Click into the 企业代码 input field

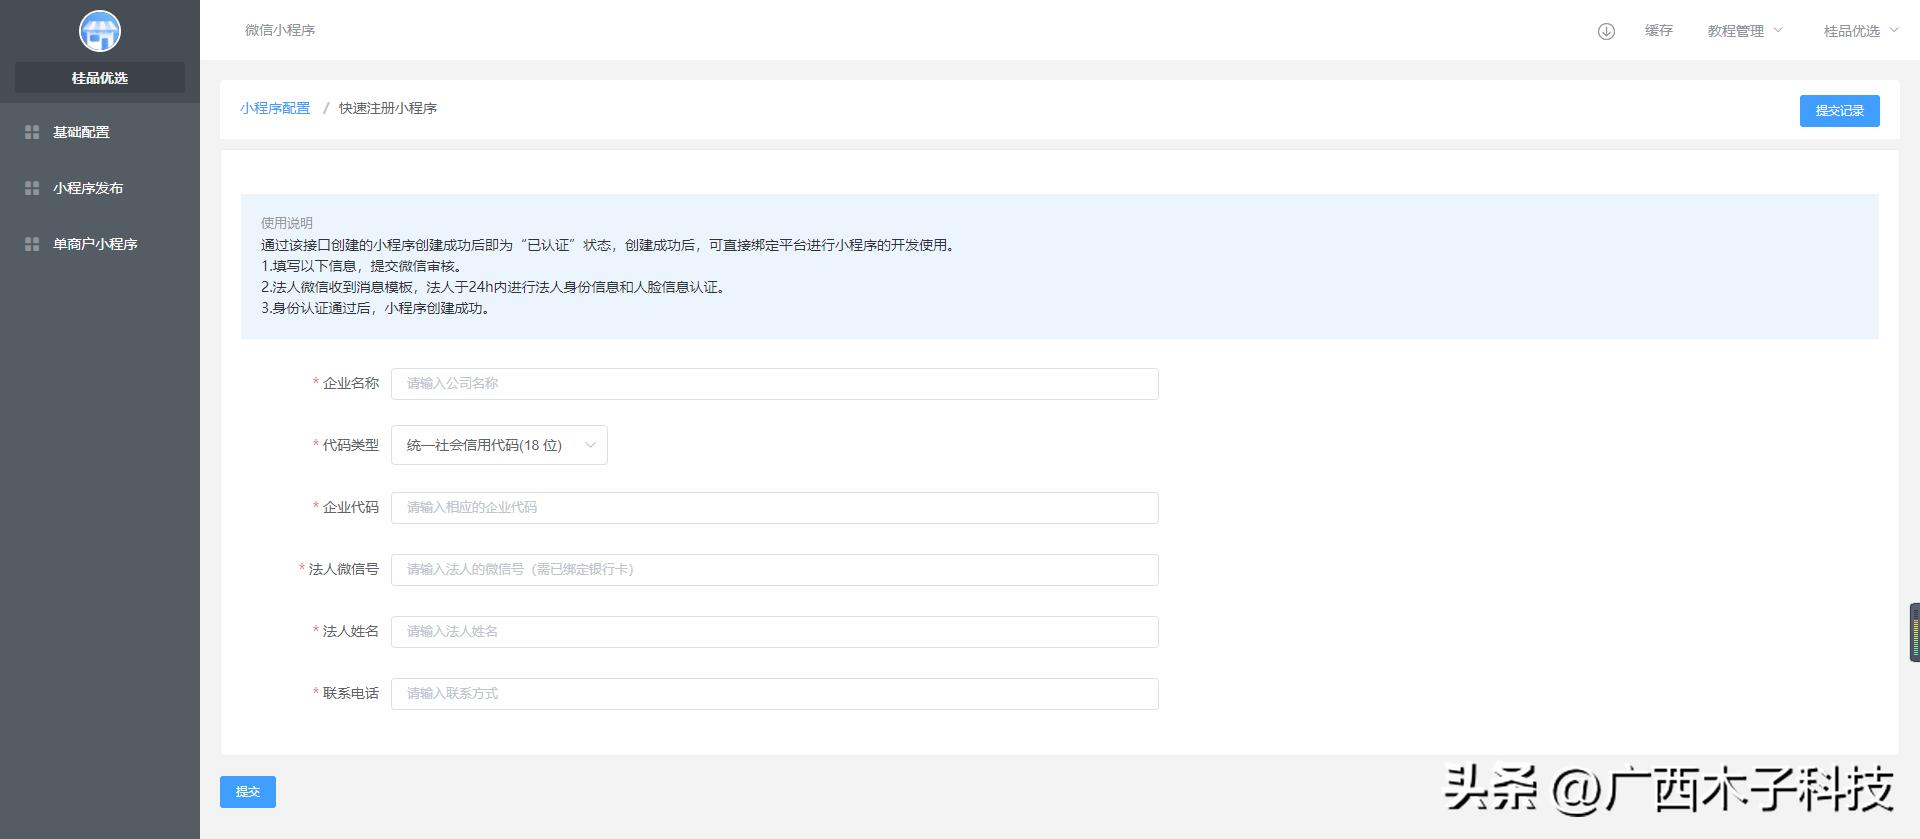click(774, 508)
